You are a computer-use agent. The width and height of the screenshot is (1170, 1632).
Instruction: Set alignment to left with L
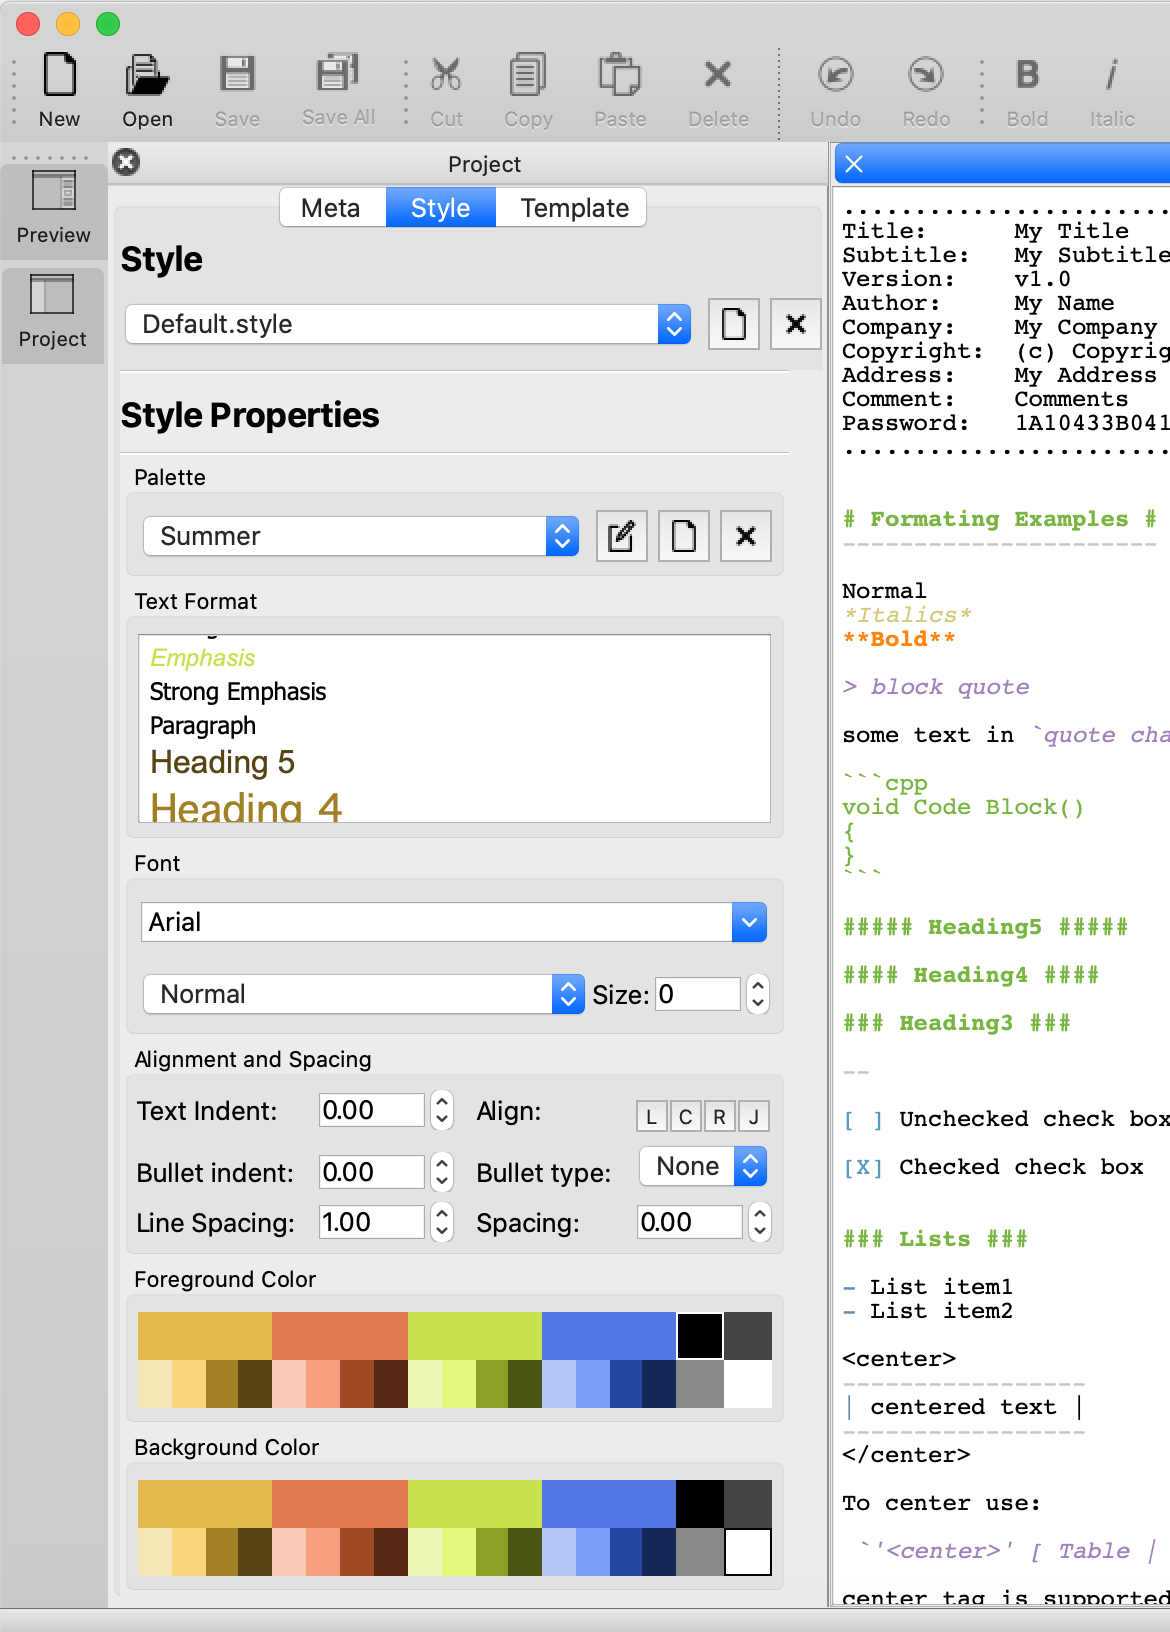click(651, 1117)
